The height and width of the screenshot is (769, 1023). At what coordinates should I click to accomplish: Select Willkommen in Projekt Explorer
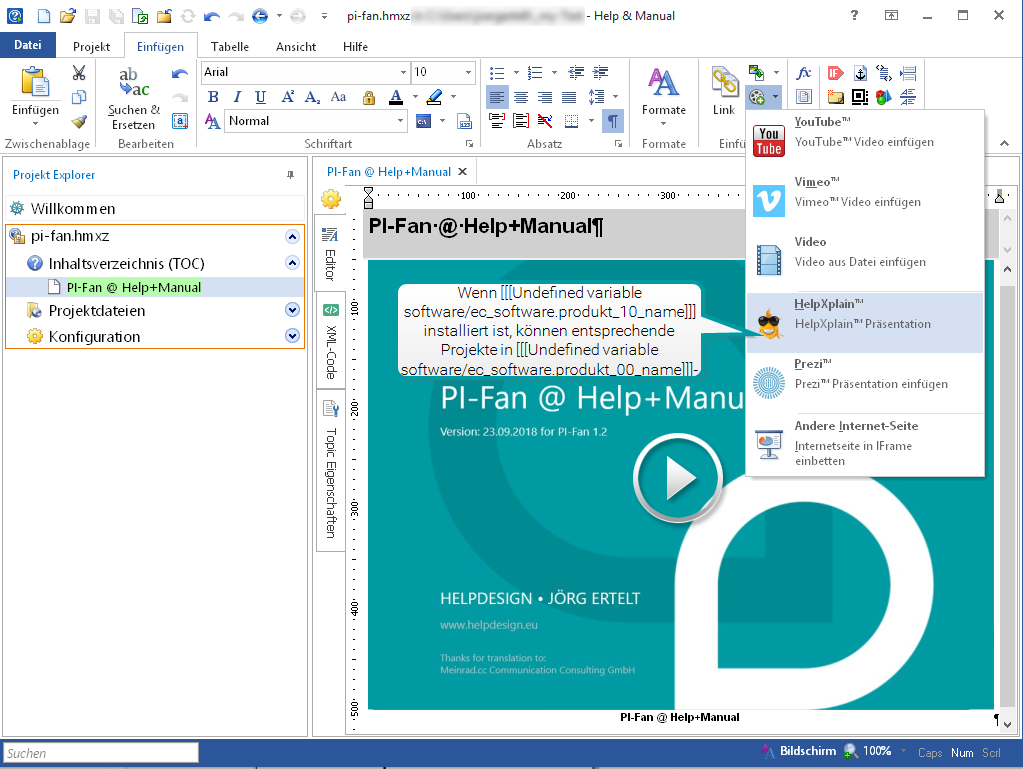[73, 209]
